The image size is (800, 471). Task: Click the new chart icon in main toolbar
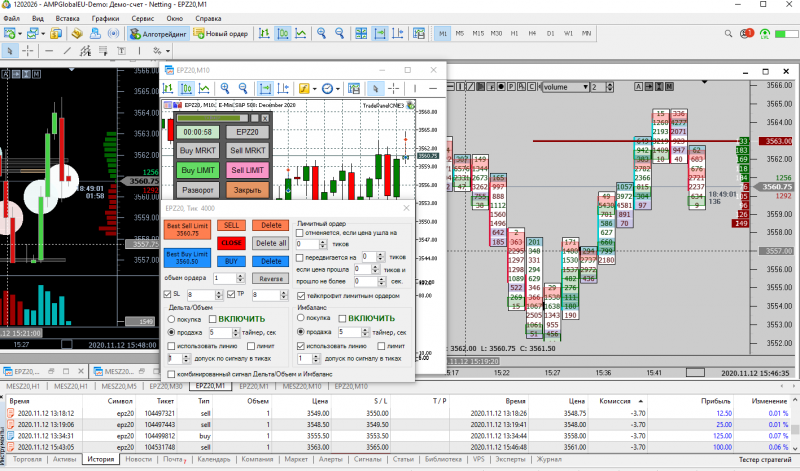click(9, 34)
